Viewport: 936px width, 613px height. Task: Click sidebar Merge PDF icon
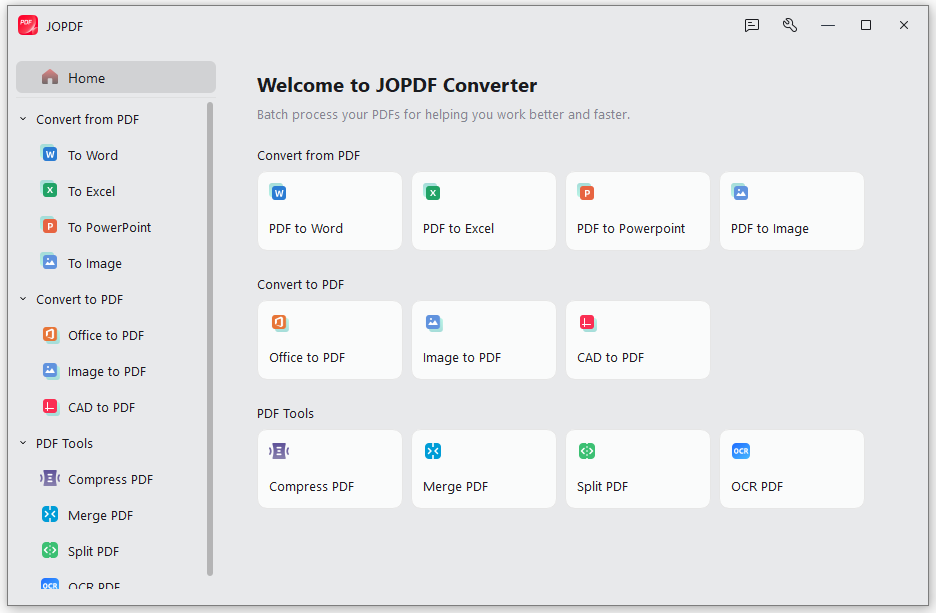pyautogui.click(x=50, y=514)
